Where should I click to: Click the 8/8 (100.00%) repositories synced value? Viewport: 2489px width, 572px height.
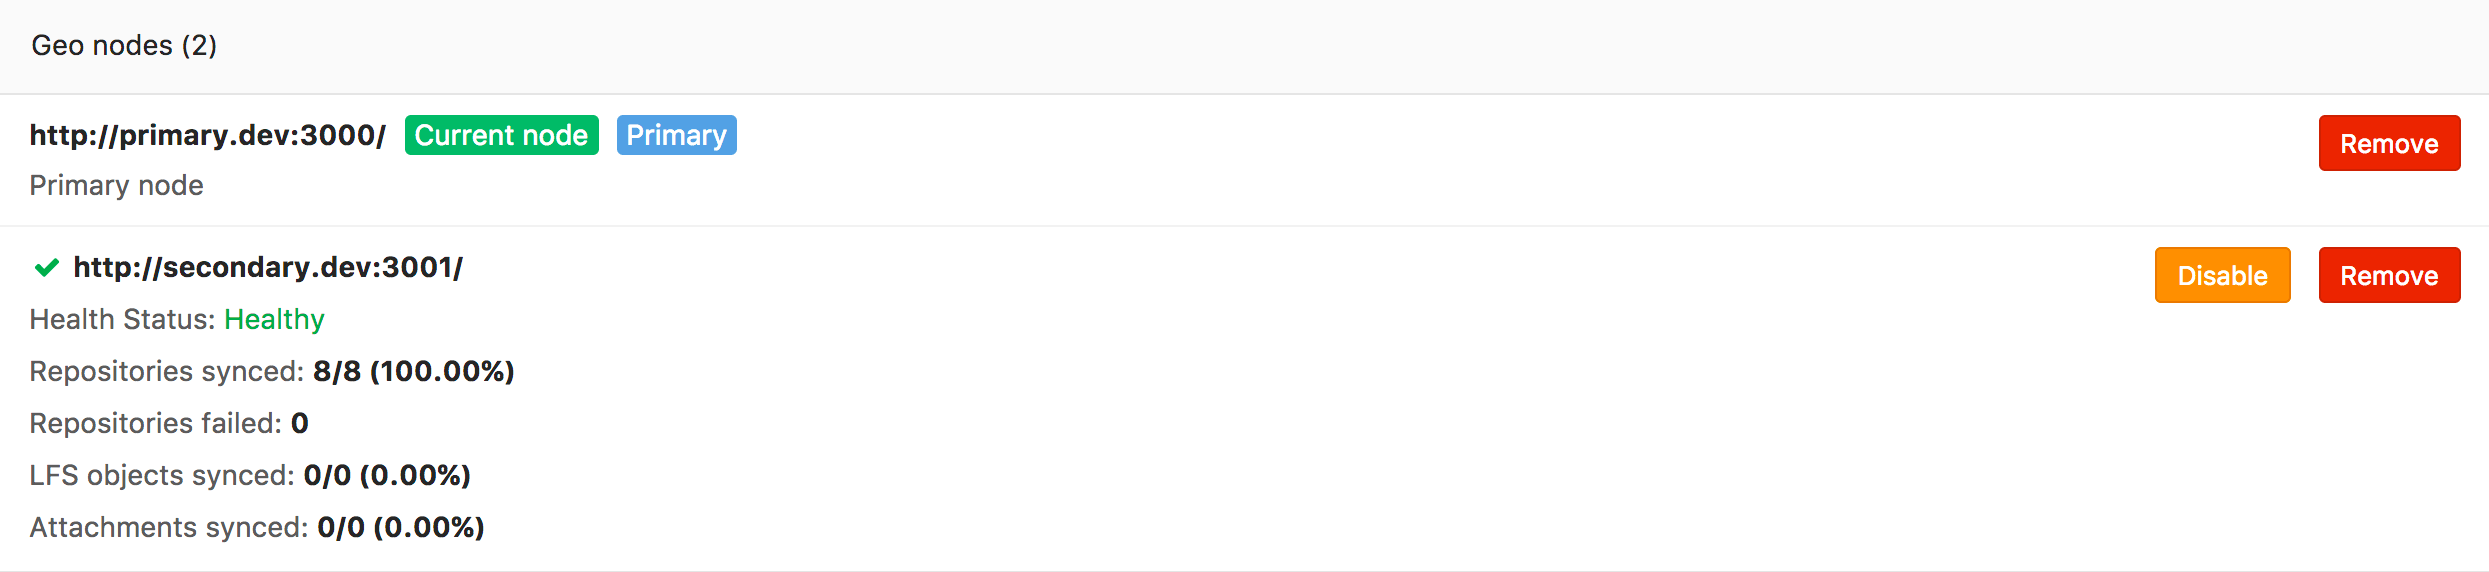(413, 372)
